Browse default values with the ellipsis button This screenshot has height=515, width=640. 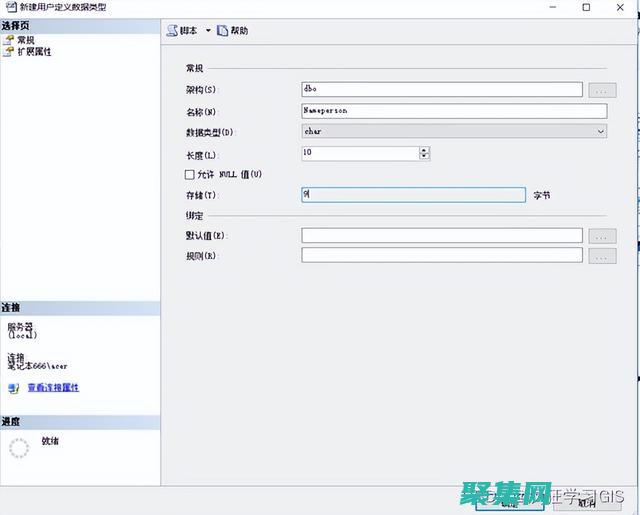pyautogui.click(x=602, y=236)
